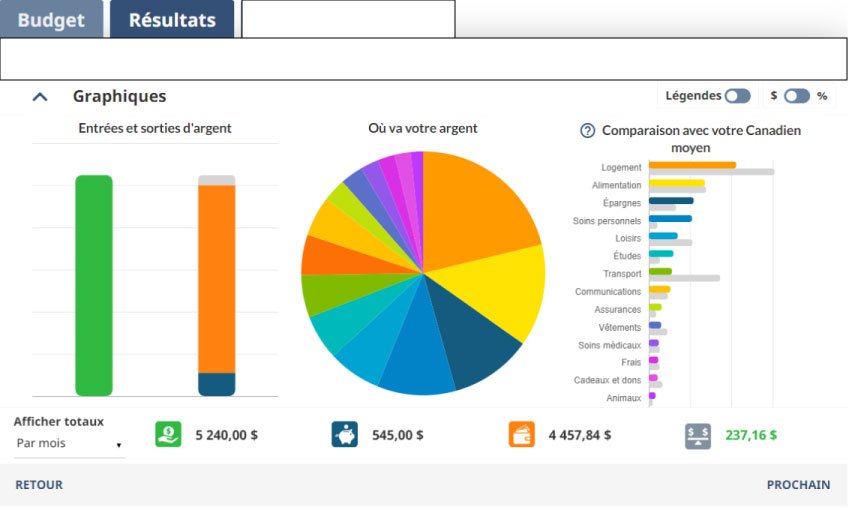Switch the $ to % toggle
The width and height of the screenshot is (848, 508).
797,96
